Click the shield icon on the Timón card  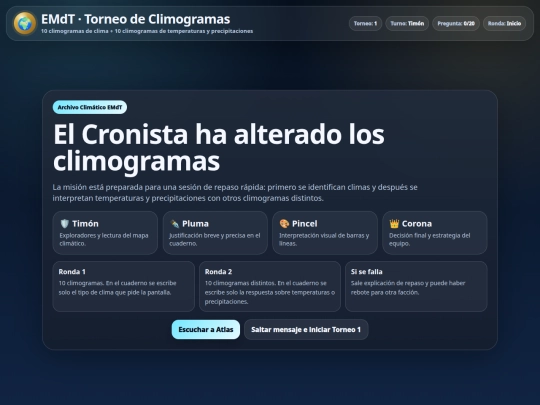(x=64, y=224)
